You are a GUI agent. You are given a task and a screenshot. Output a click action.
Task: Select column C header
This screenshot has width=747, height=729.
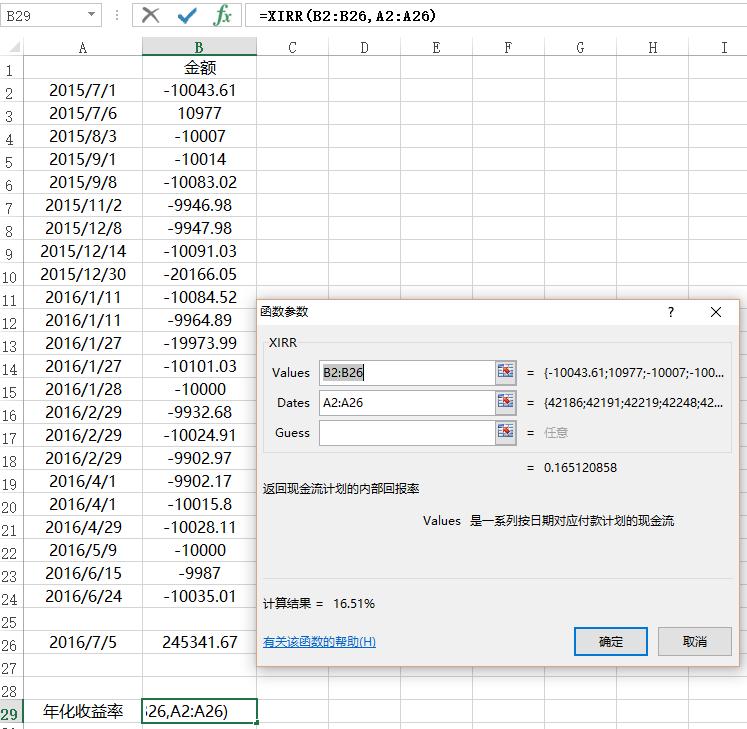[x=293, y=47]
